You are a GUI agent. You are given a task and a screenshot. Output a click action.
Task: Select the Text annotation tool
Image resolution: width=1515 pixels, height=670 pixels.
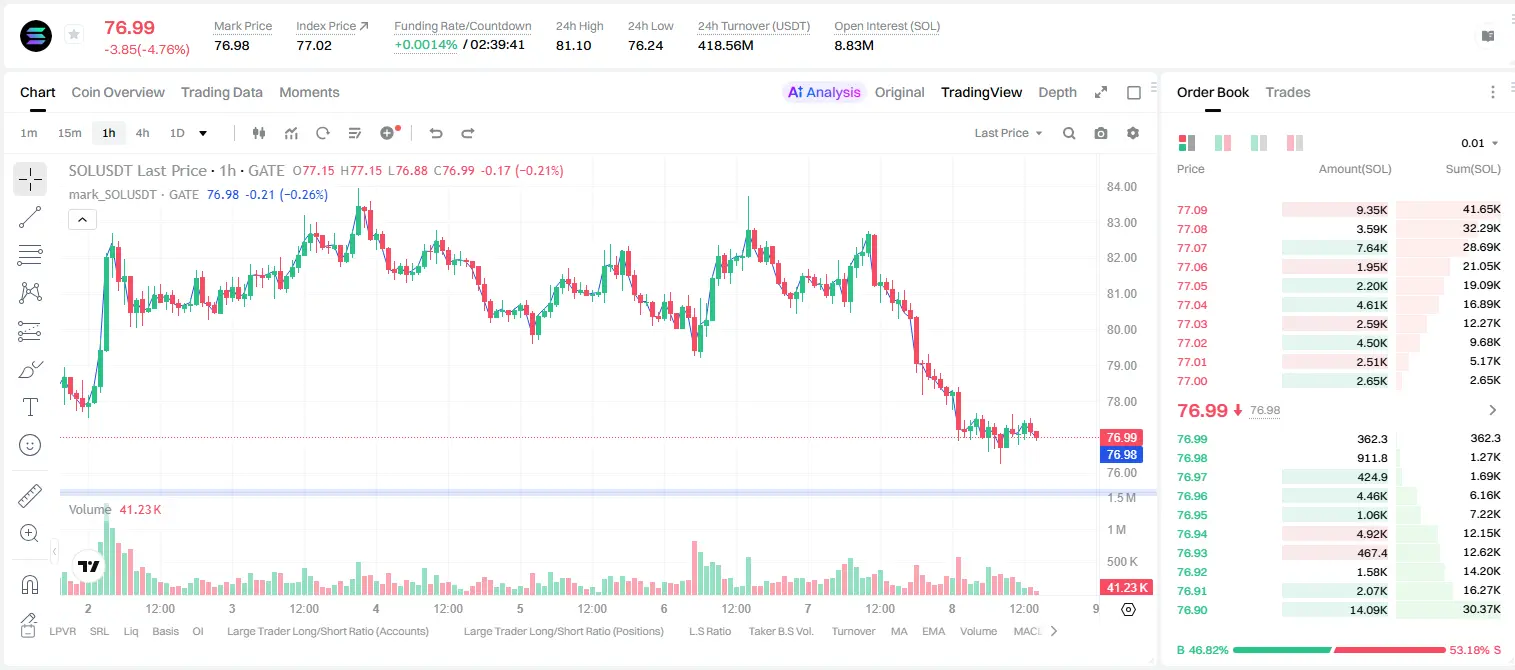click(30, 407)
